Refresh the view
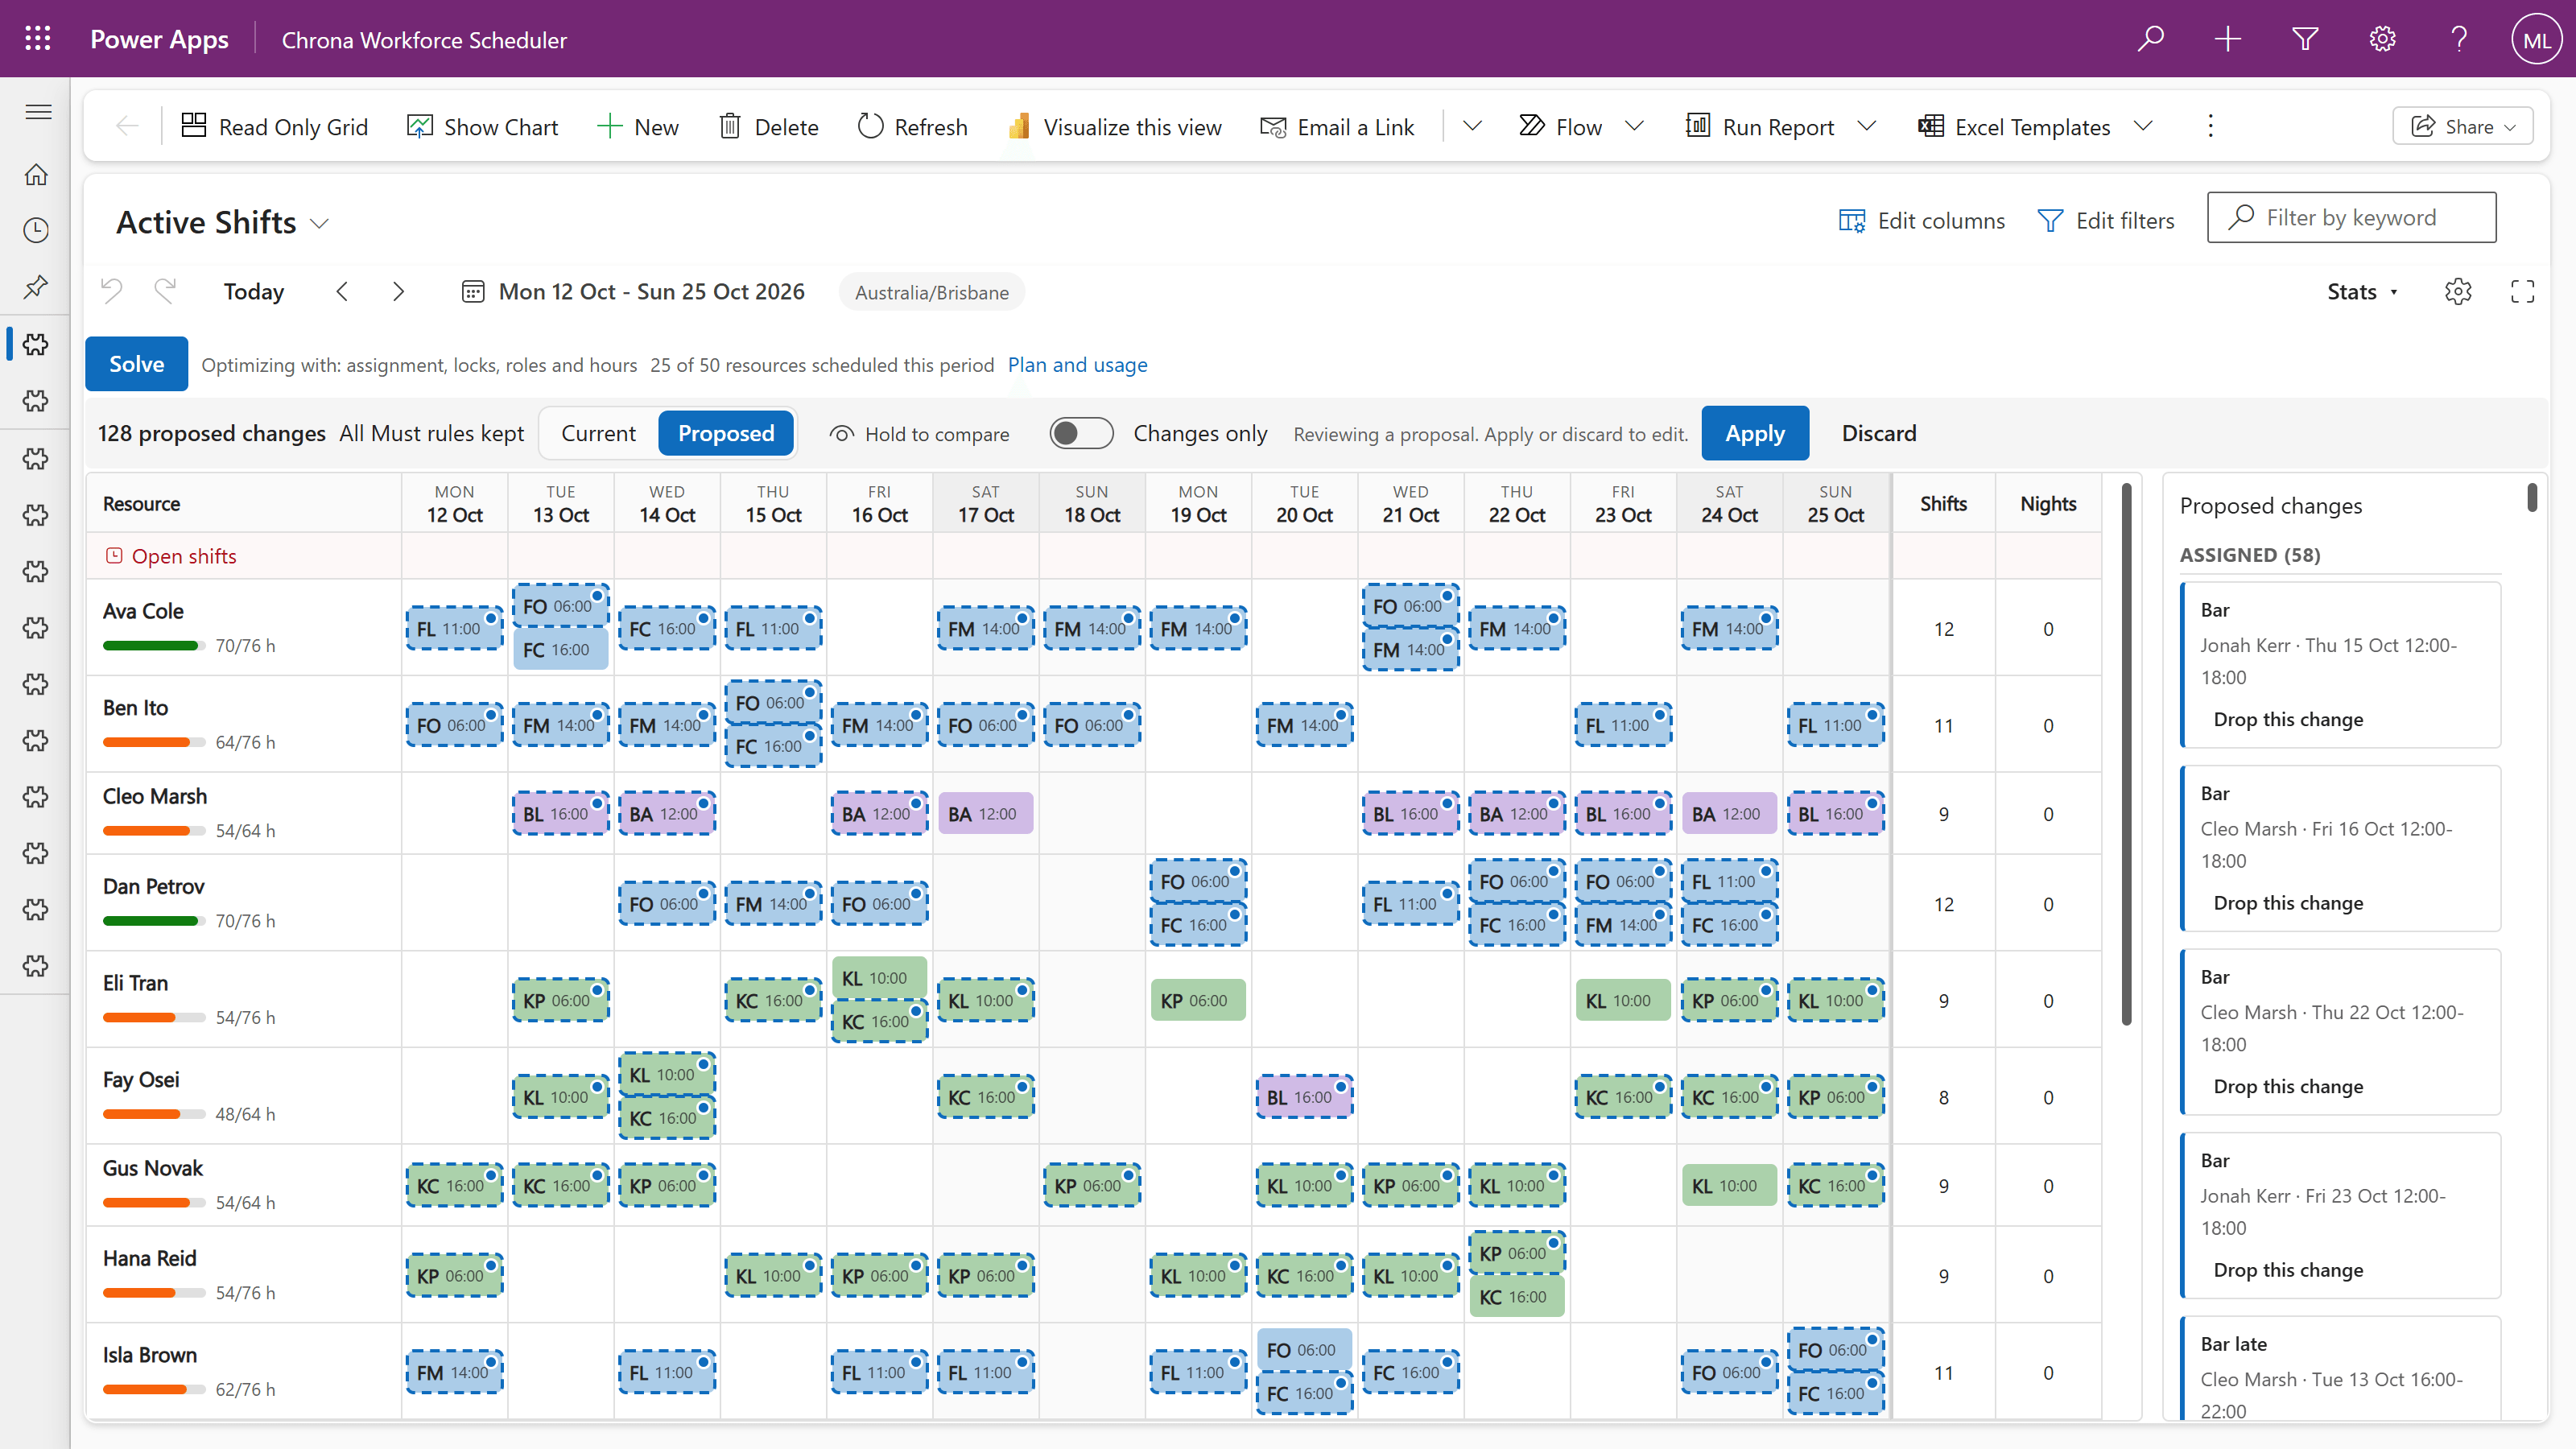This screenshot has width=2576, height=1449. tap(912, 126)
